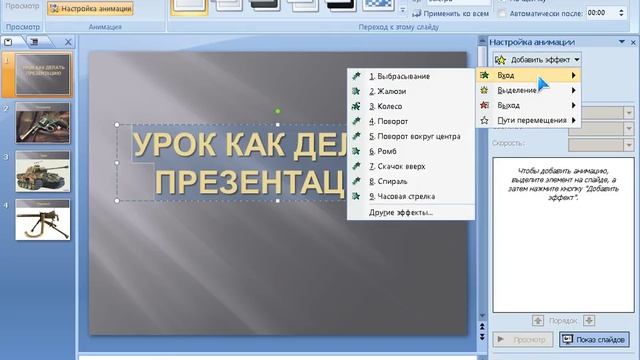Choose the Выбрасывание entrance effect

411,76
